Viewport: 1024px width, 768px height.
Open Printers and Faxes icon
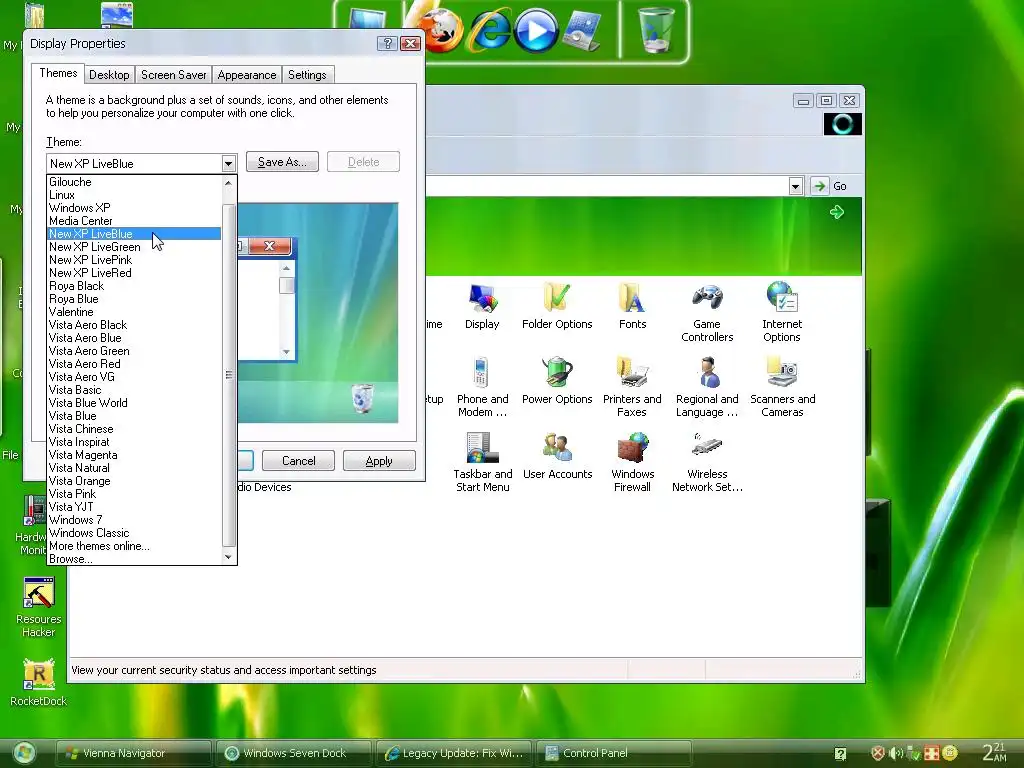pos(632,388)
